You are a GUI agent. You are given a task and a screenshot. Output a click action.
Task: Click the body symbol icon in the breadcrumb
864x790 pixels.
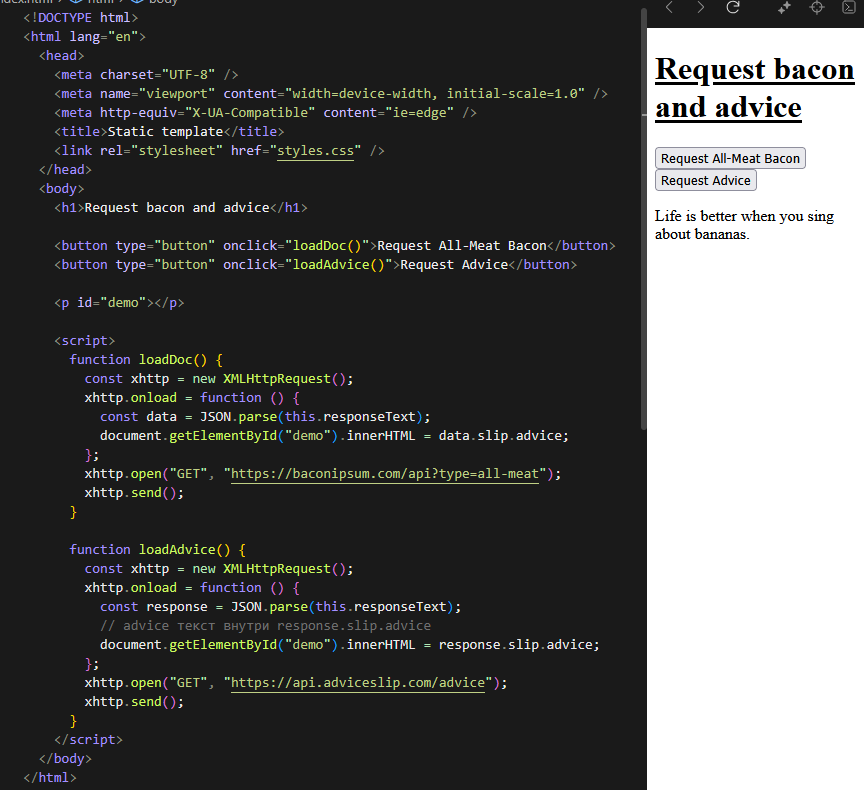pyautogui.click(x=138, y=4)
